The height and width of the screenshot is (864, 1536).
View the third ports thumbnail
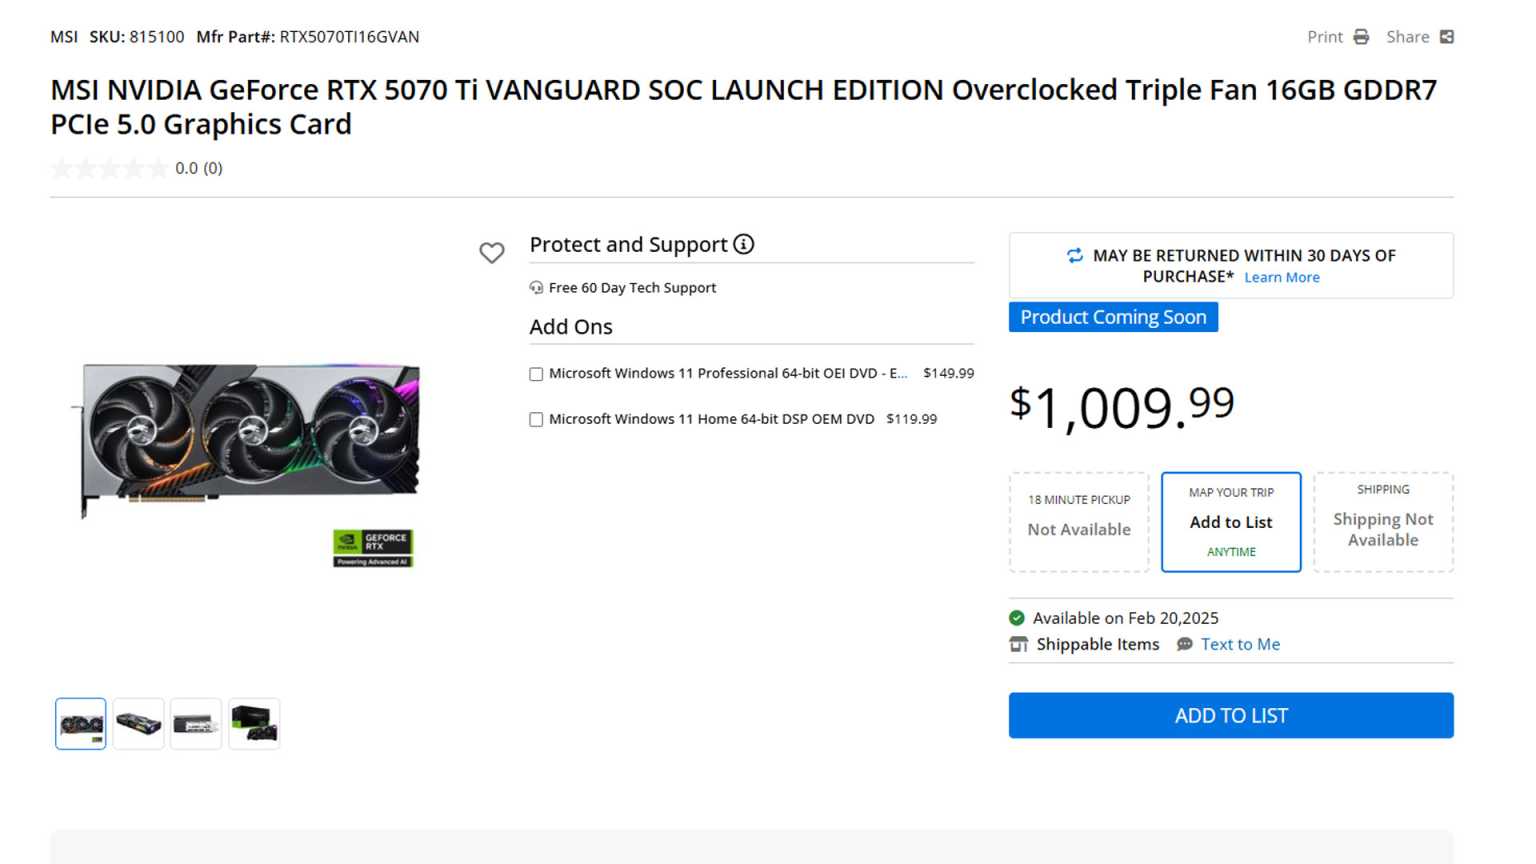coord(196,724)
